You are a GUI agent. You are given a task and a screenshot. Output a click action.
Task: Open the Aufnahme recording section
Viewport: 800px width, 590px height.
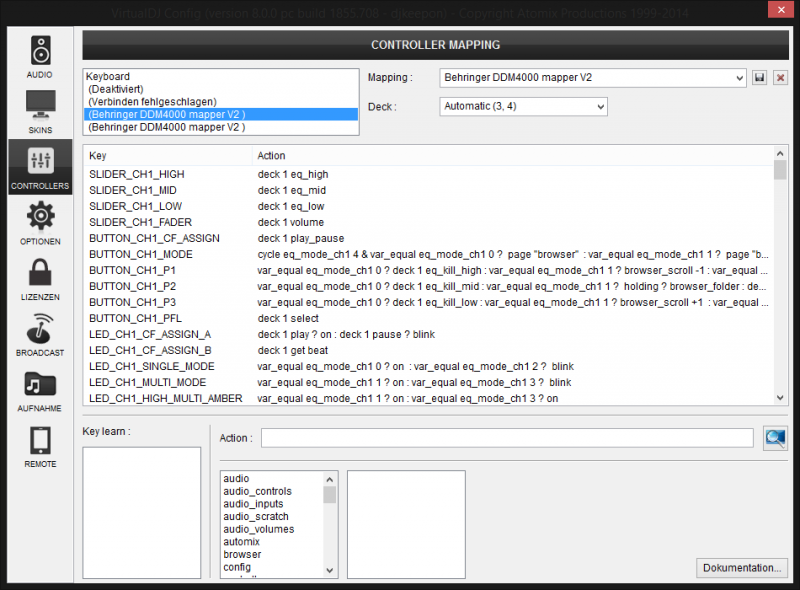point(40,390)
